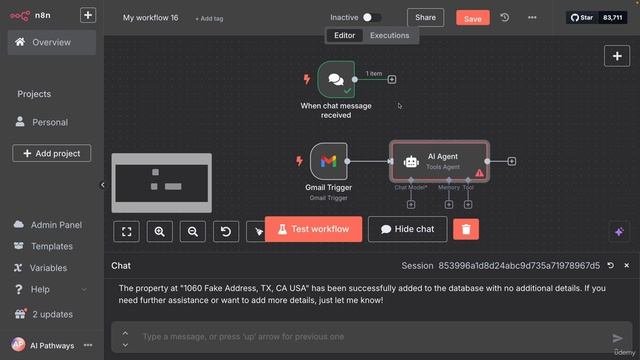Click Add tag
The image size is (640, 360).
tap(209, 19)
